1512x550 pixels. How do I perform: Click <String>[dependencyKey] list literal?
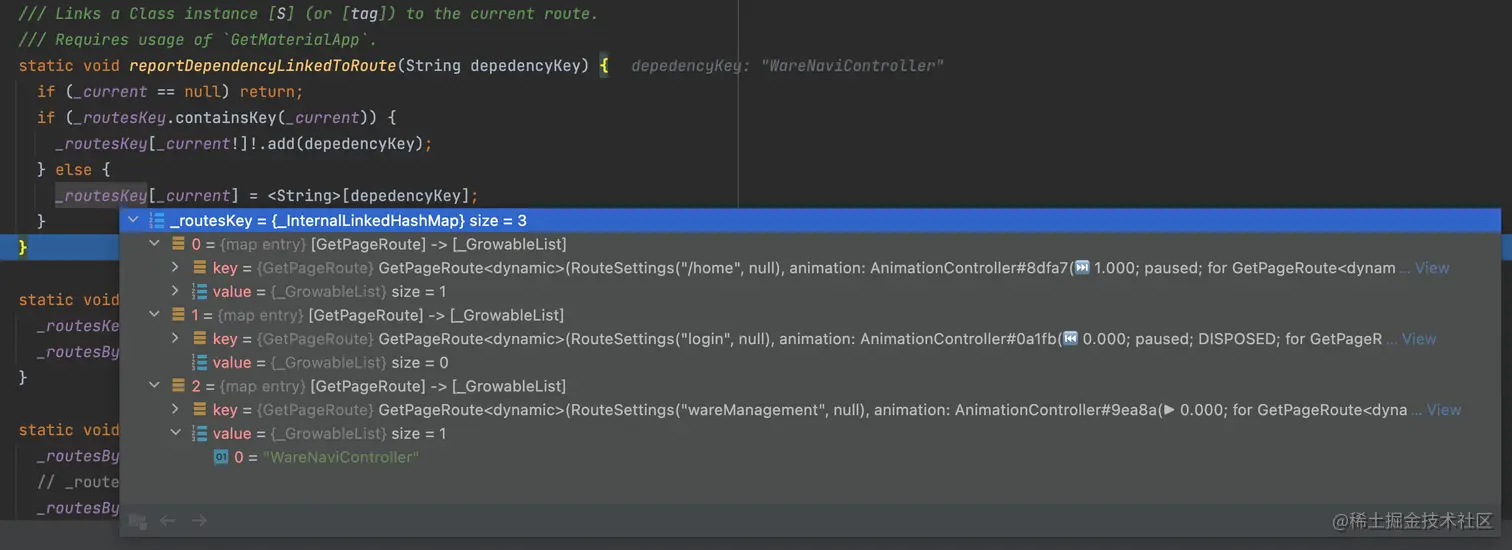tap(372, 196)
